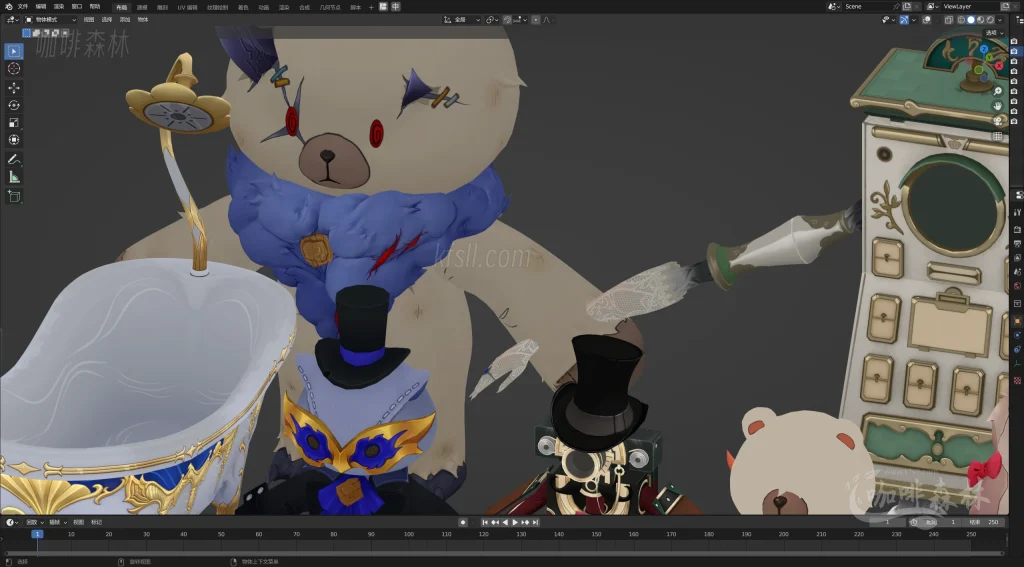The image size is (1024, 567).
Task: Expand the shading options dropdown arrow
Action: coord(1000,20)
